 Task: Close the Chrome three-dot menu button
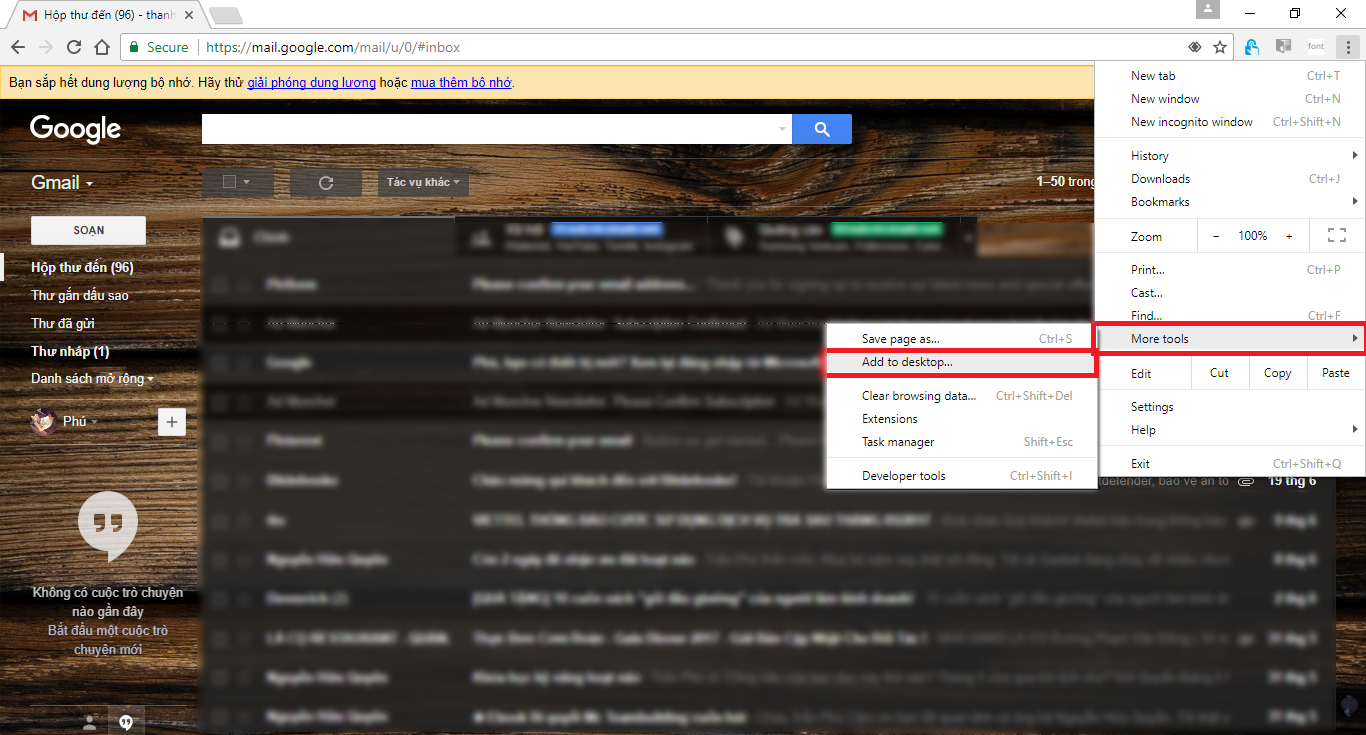pyautogui.click(x=1348, y=47)
